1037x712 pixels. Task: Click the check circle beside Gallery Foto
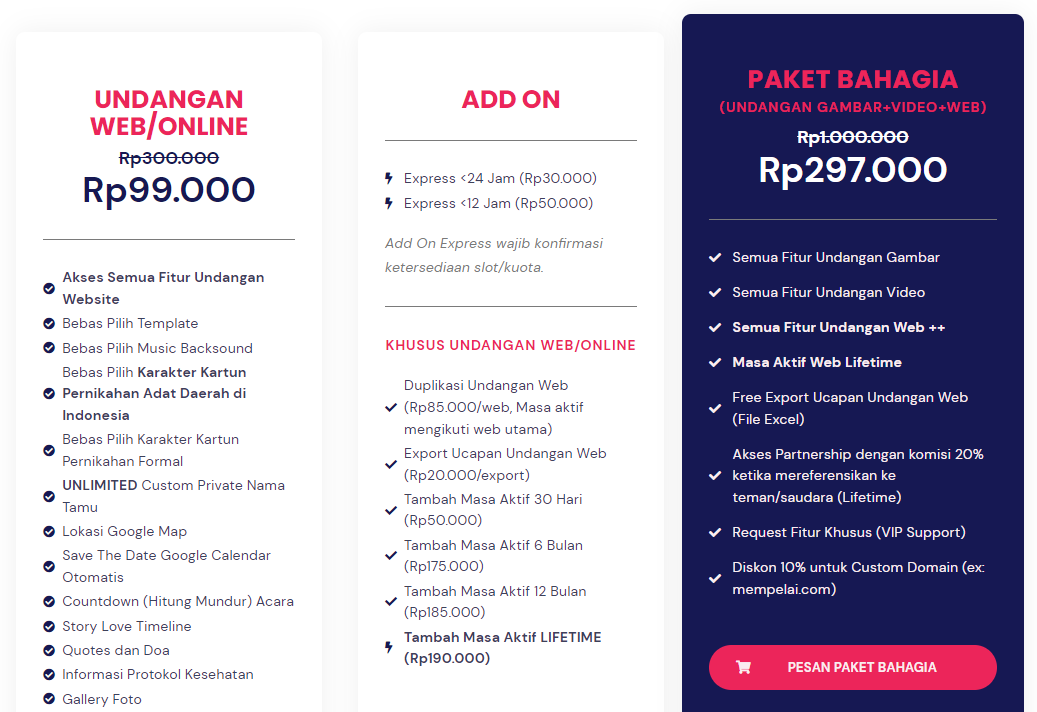click(x=49, y=699)
